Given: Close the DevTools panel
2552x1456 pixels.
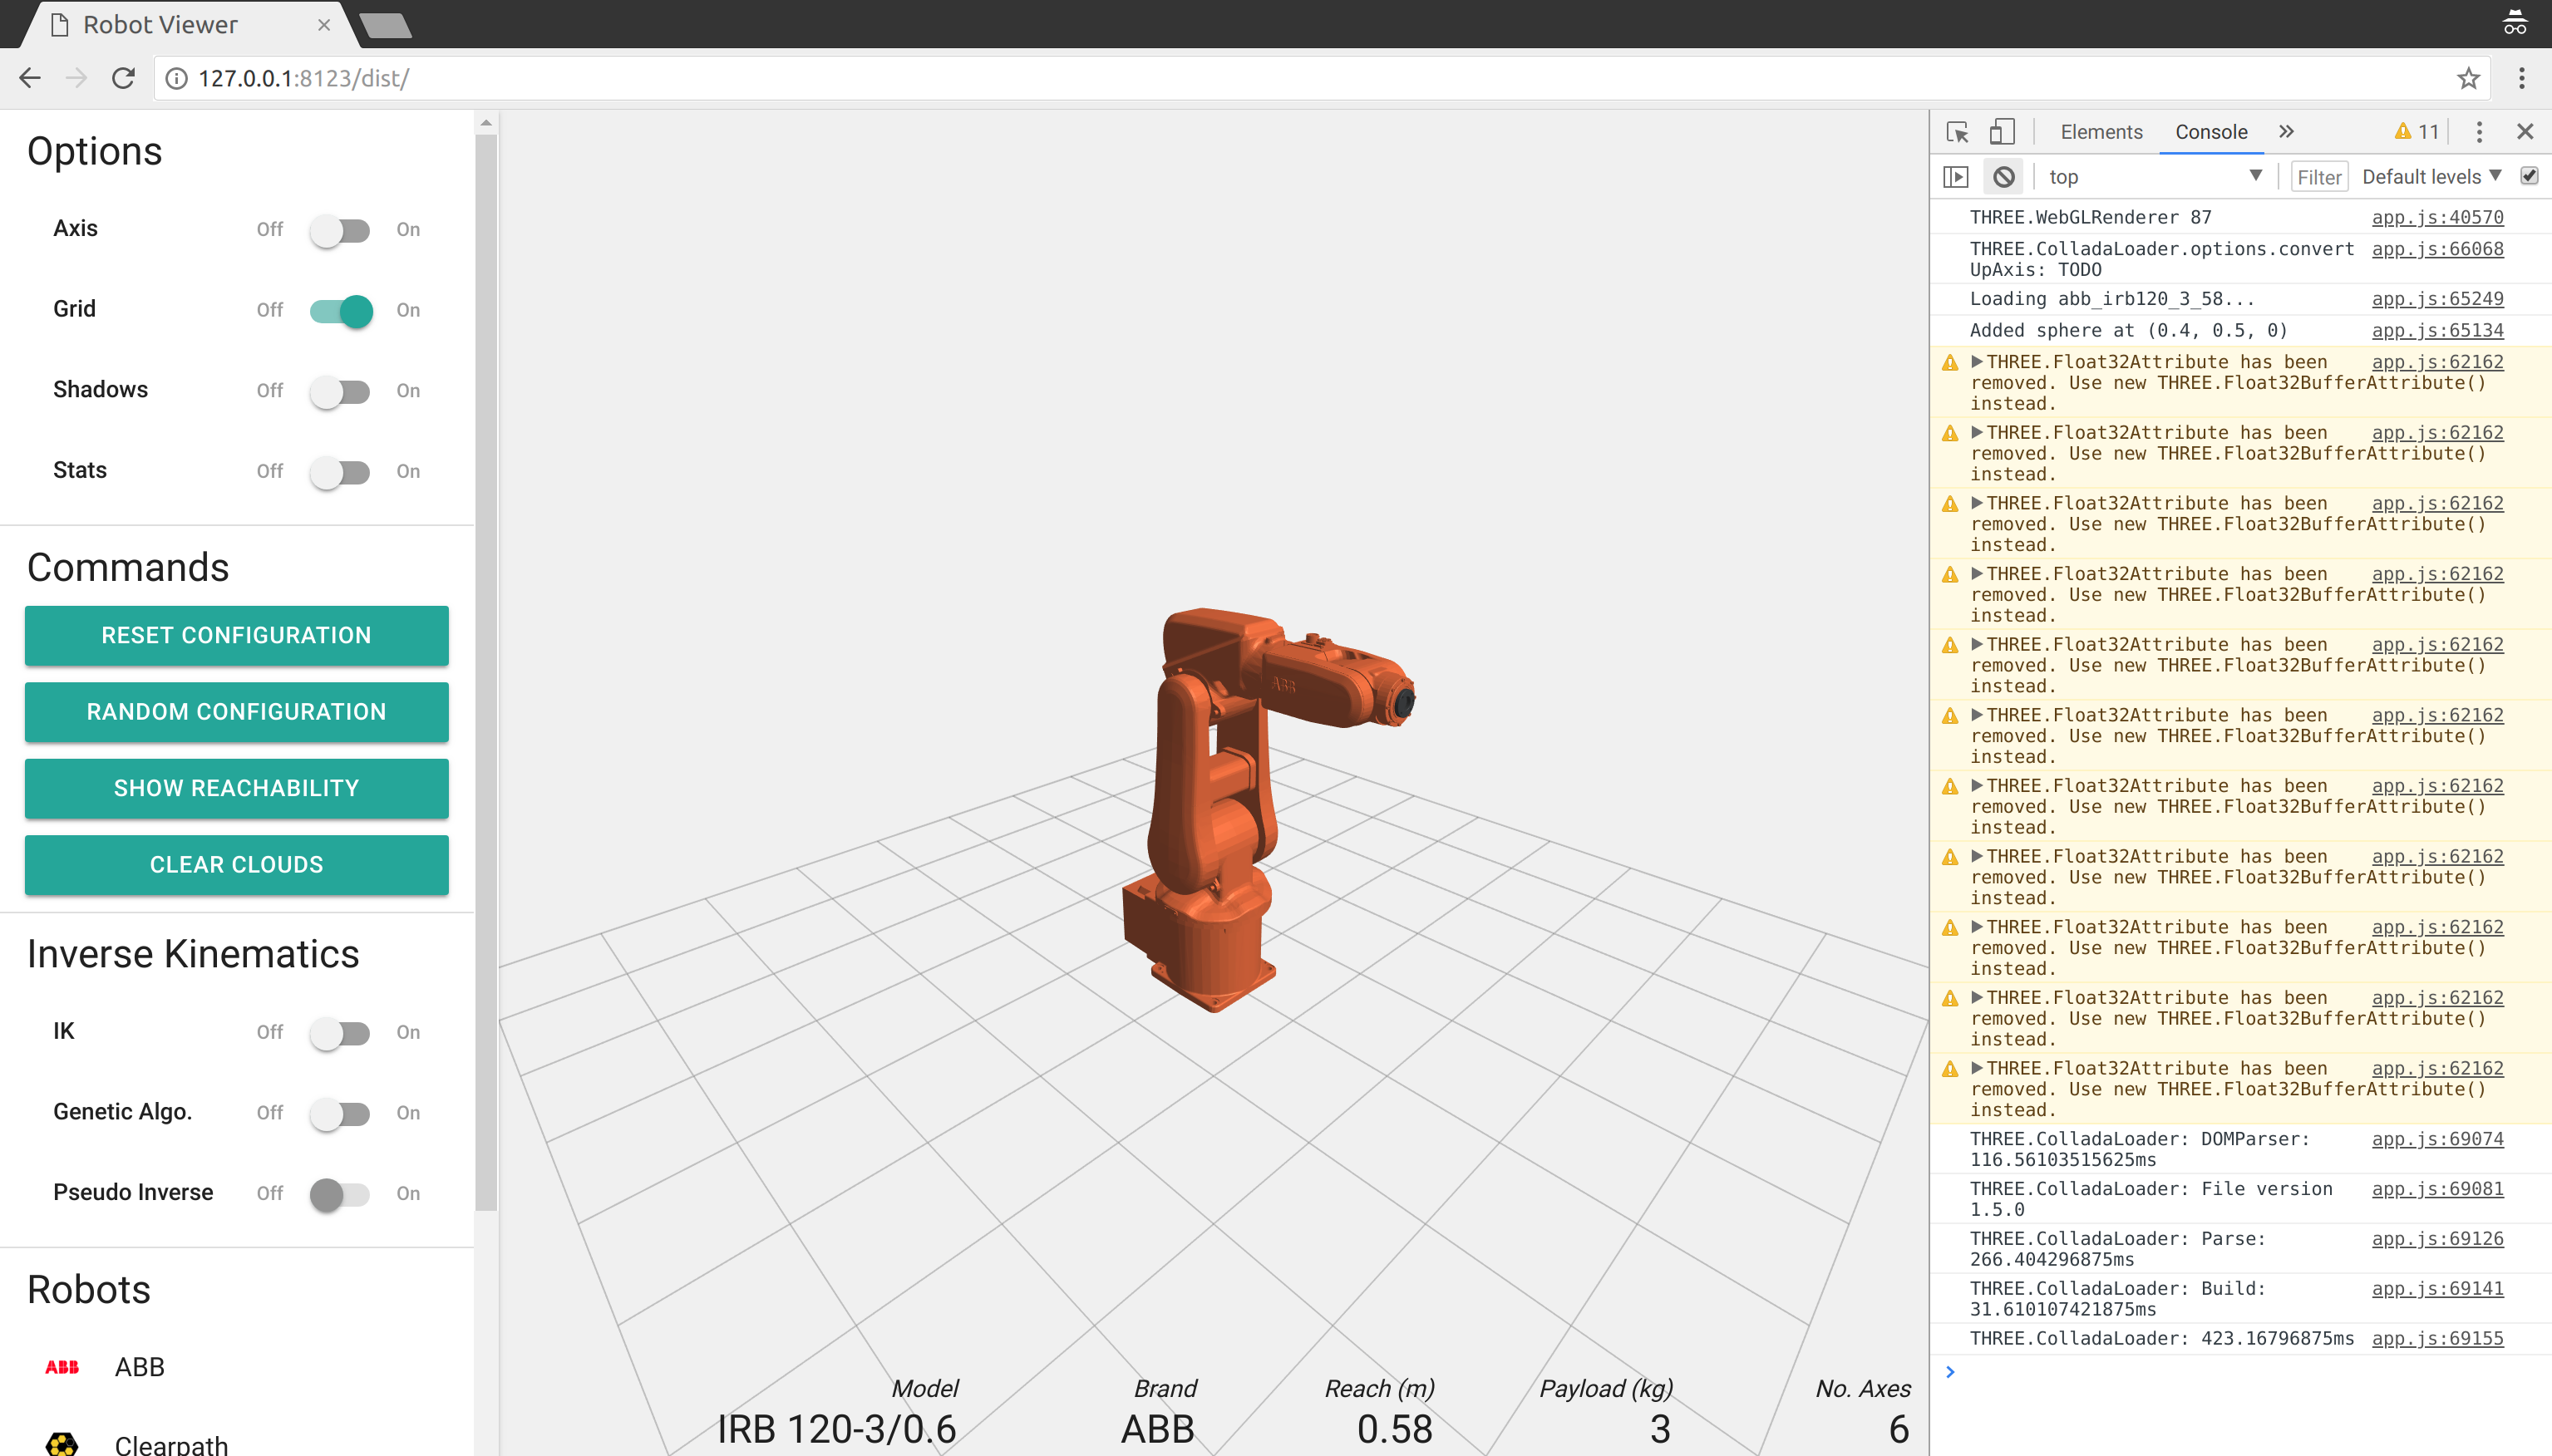Looking at the screenshot, I should pos(2525,132).
